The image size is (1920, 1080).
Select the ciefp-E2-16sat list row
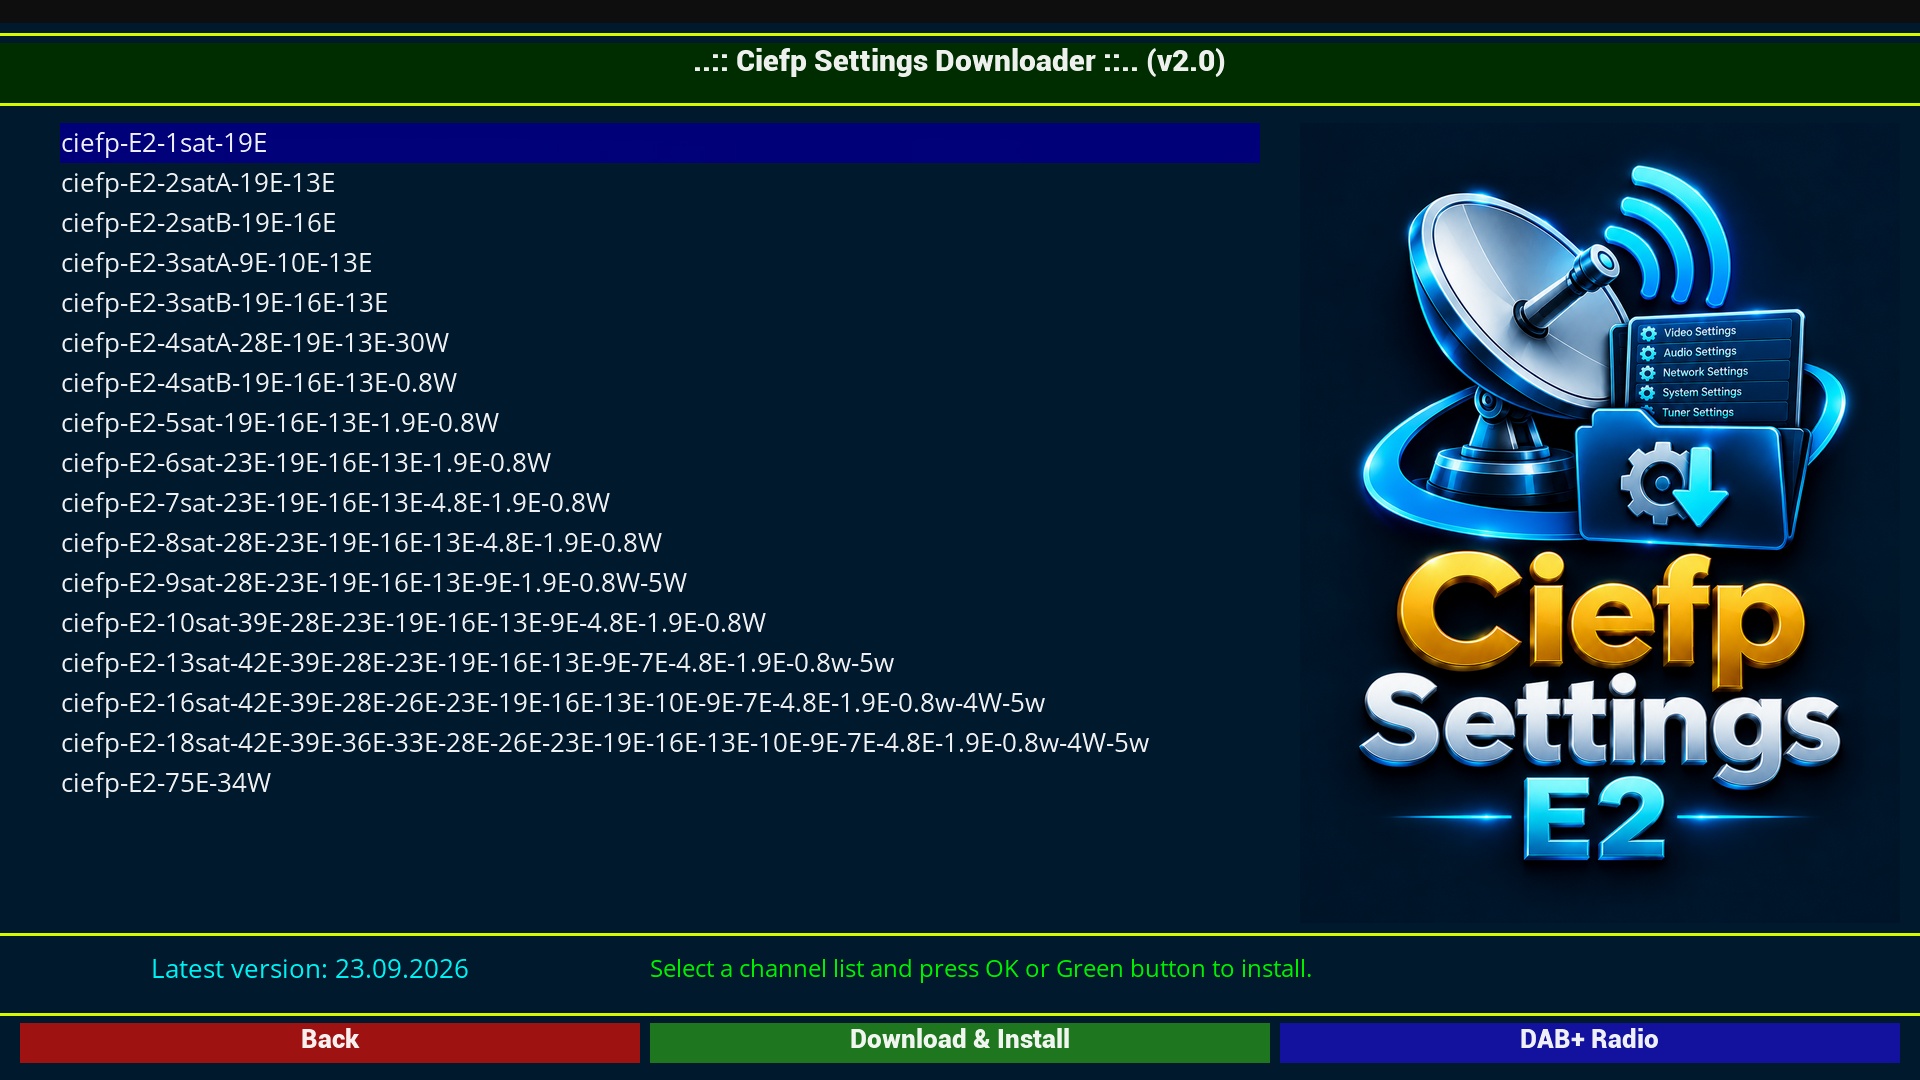(x=660, y=703)
